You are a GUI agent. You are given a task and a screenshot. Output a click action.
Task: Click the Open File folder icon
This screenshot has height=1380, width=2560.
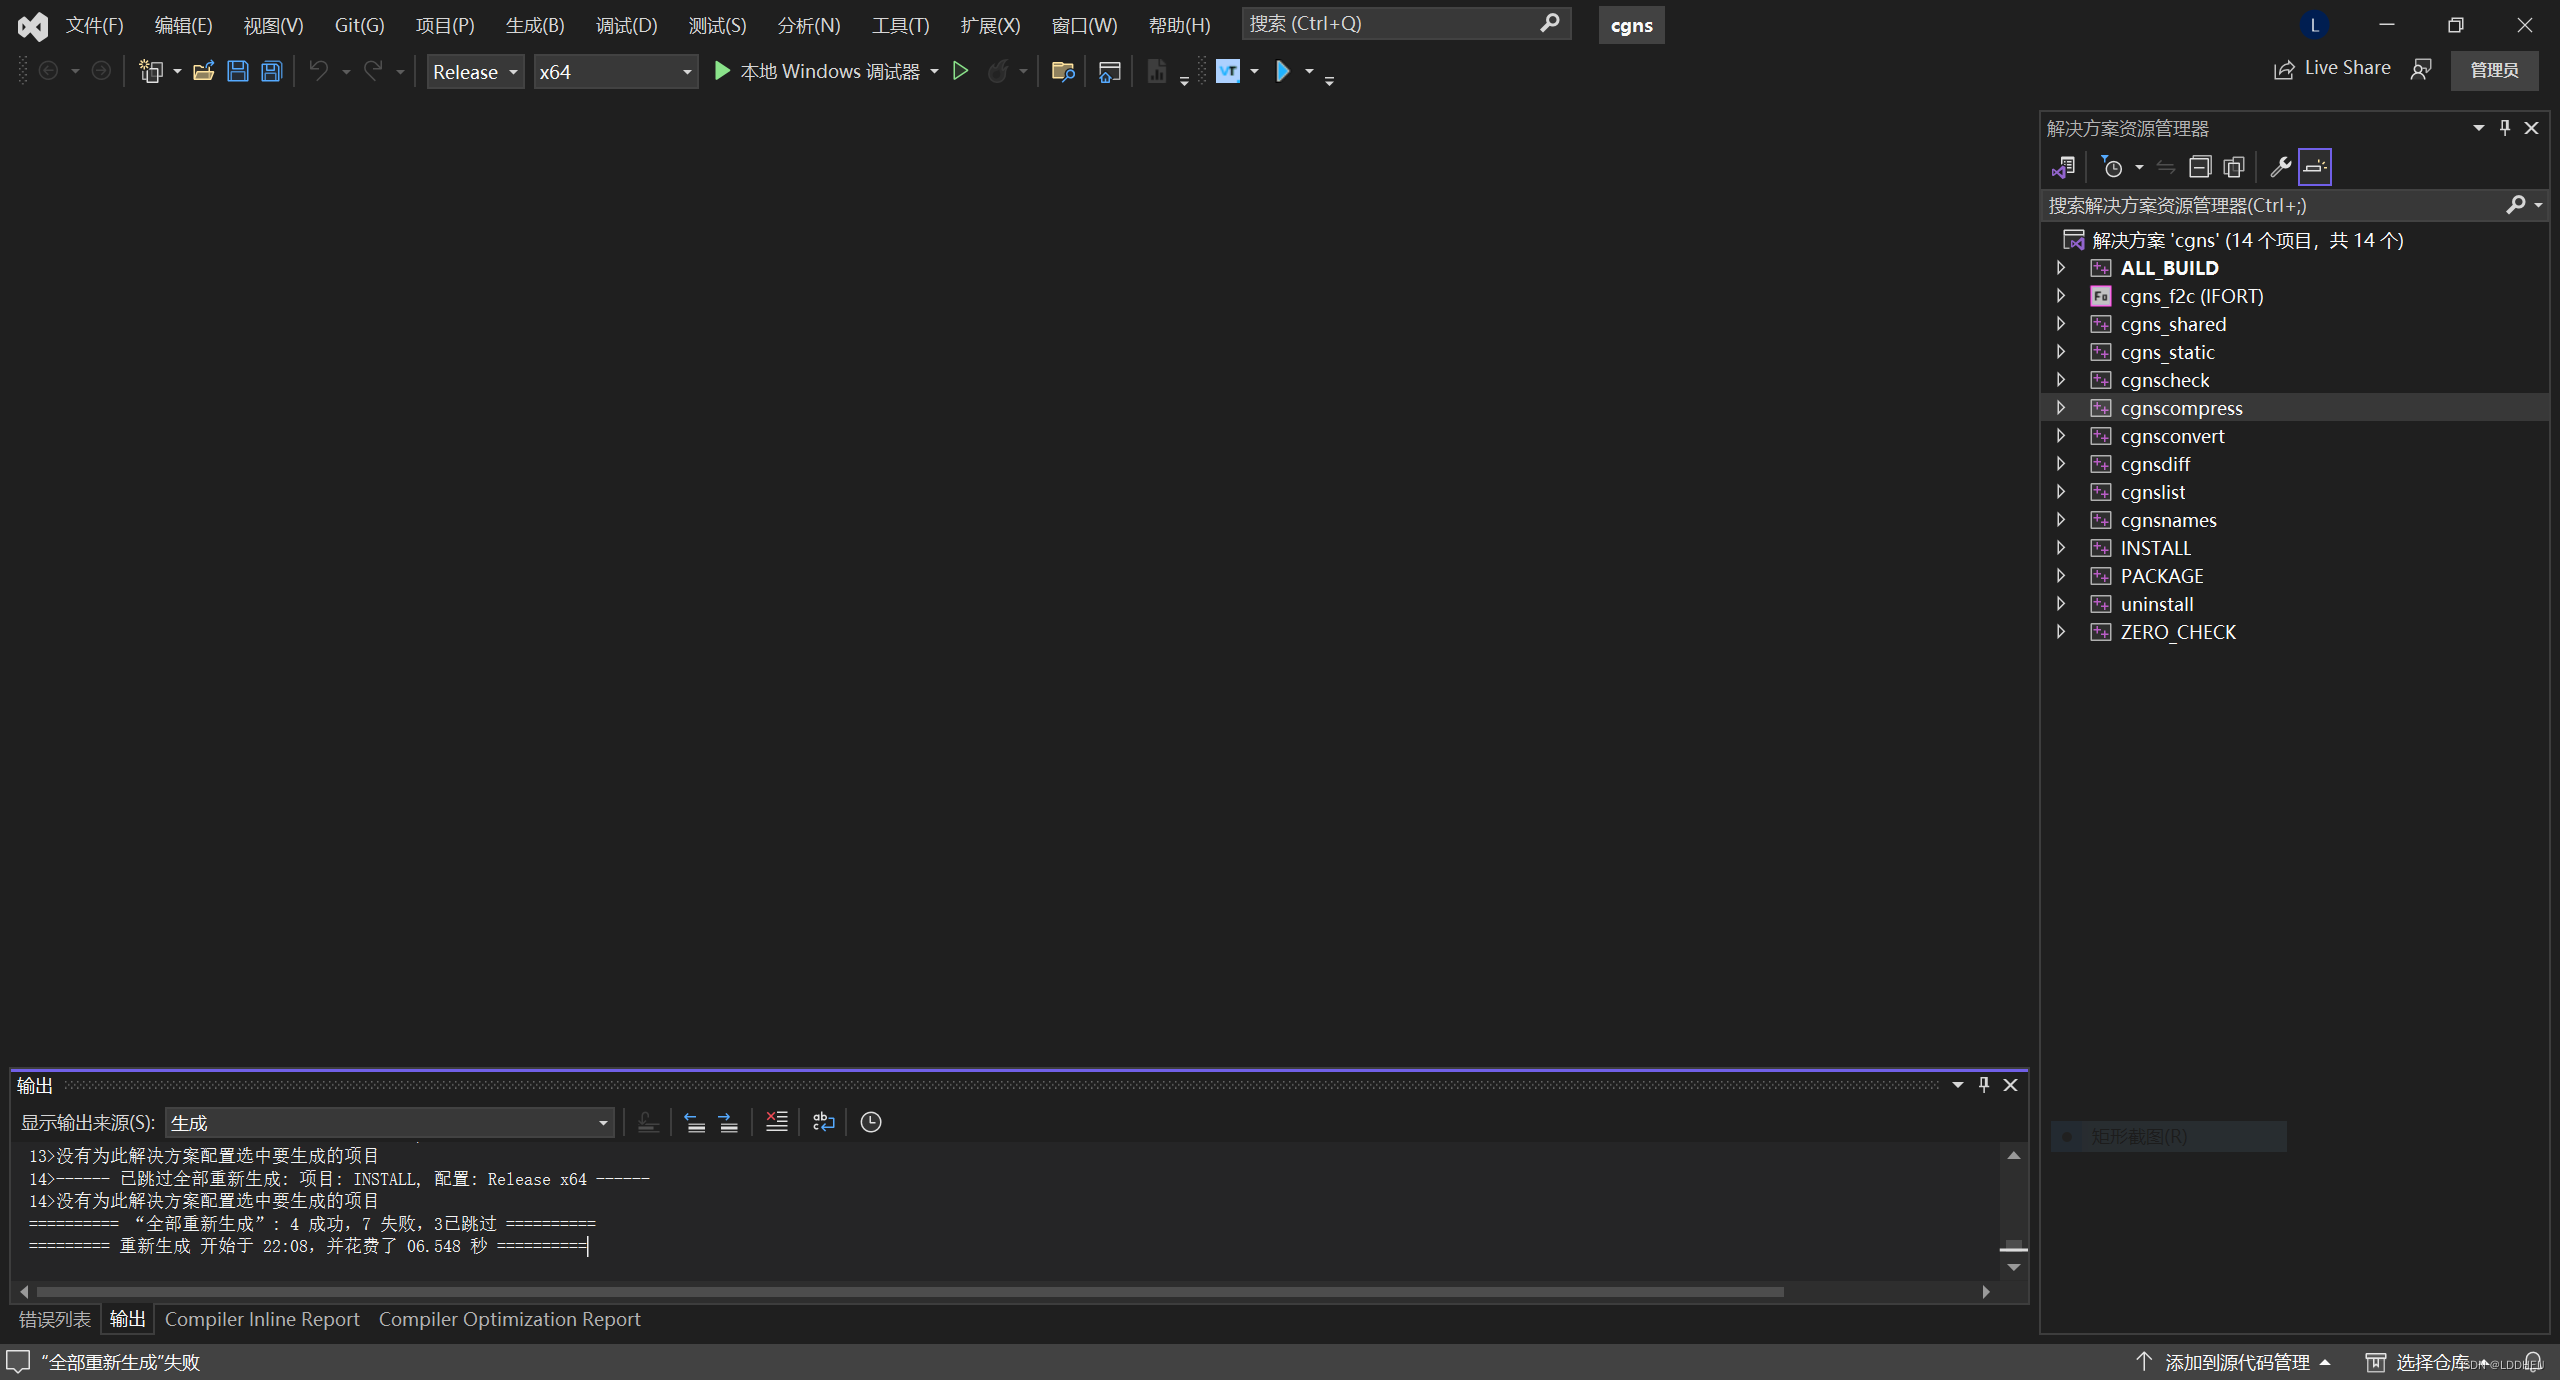tap(204, 71)
